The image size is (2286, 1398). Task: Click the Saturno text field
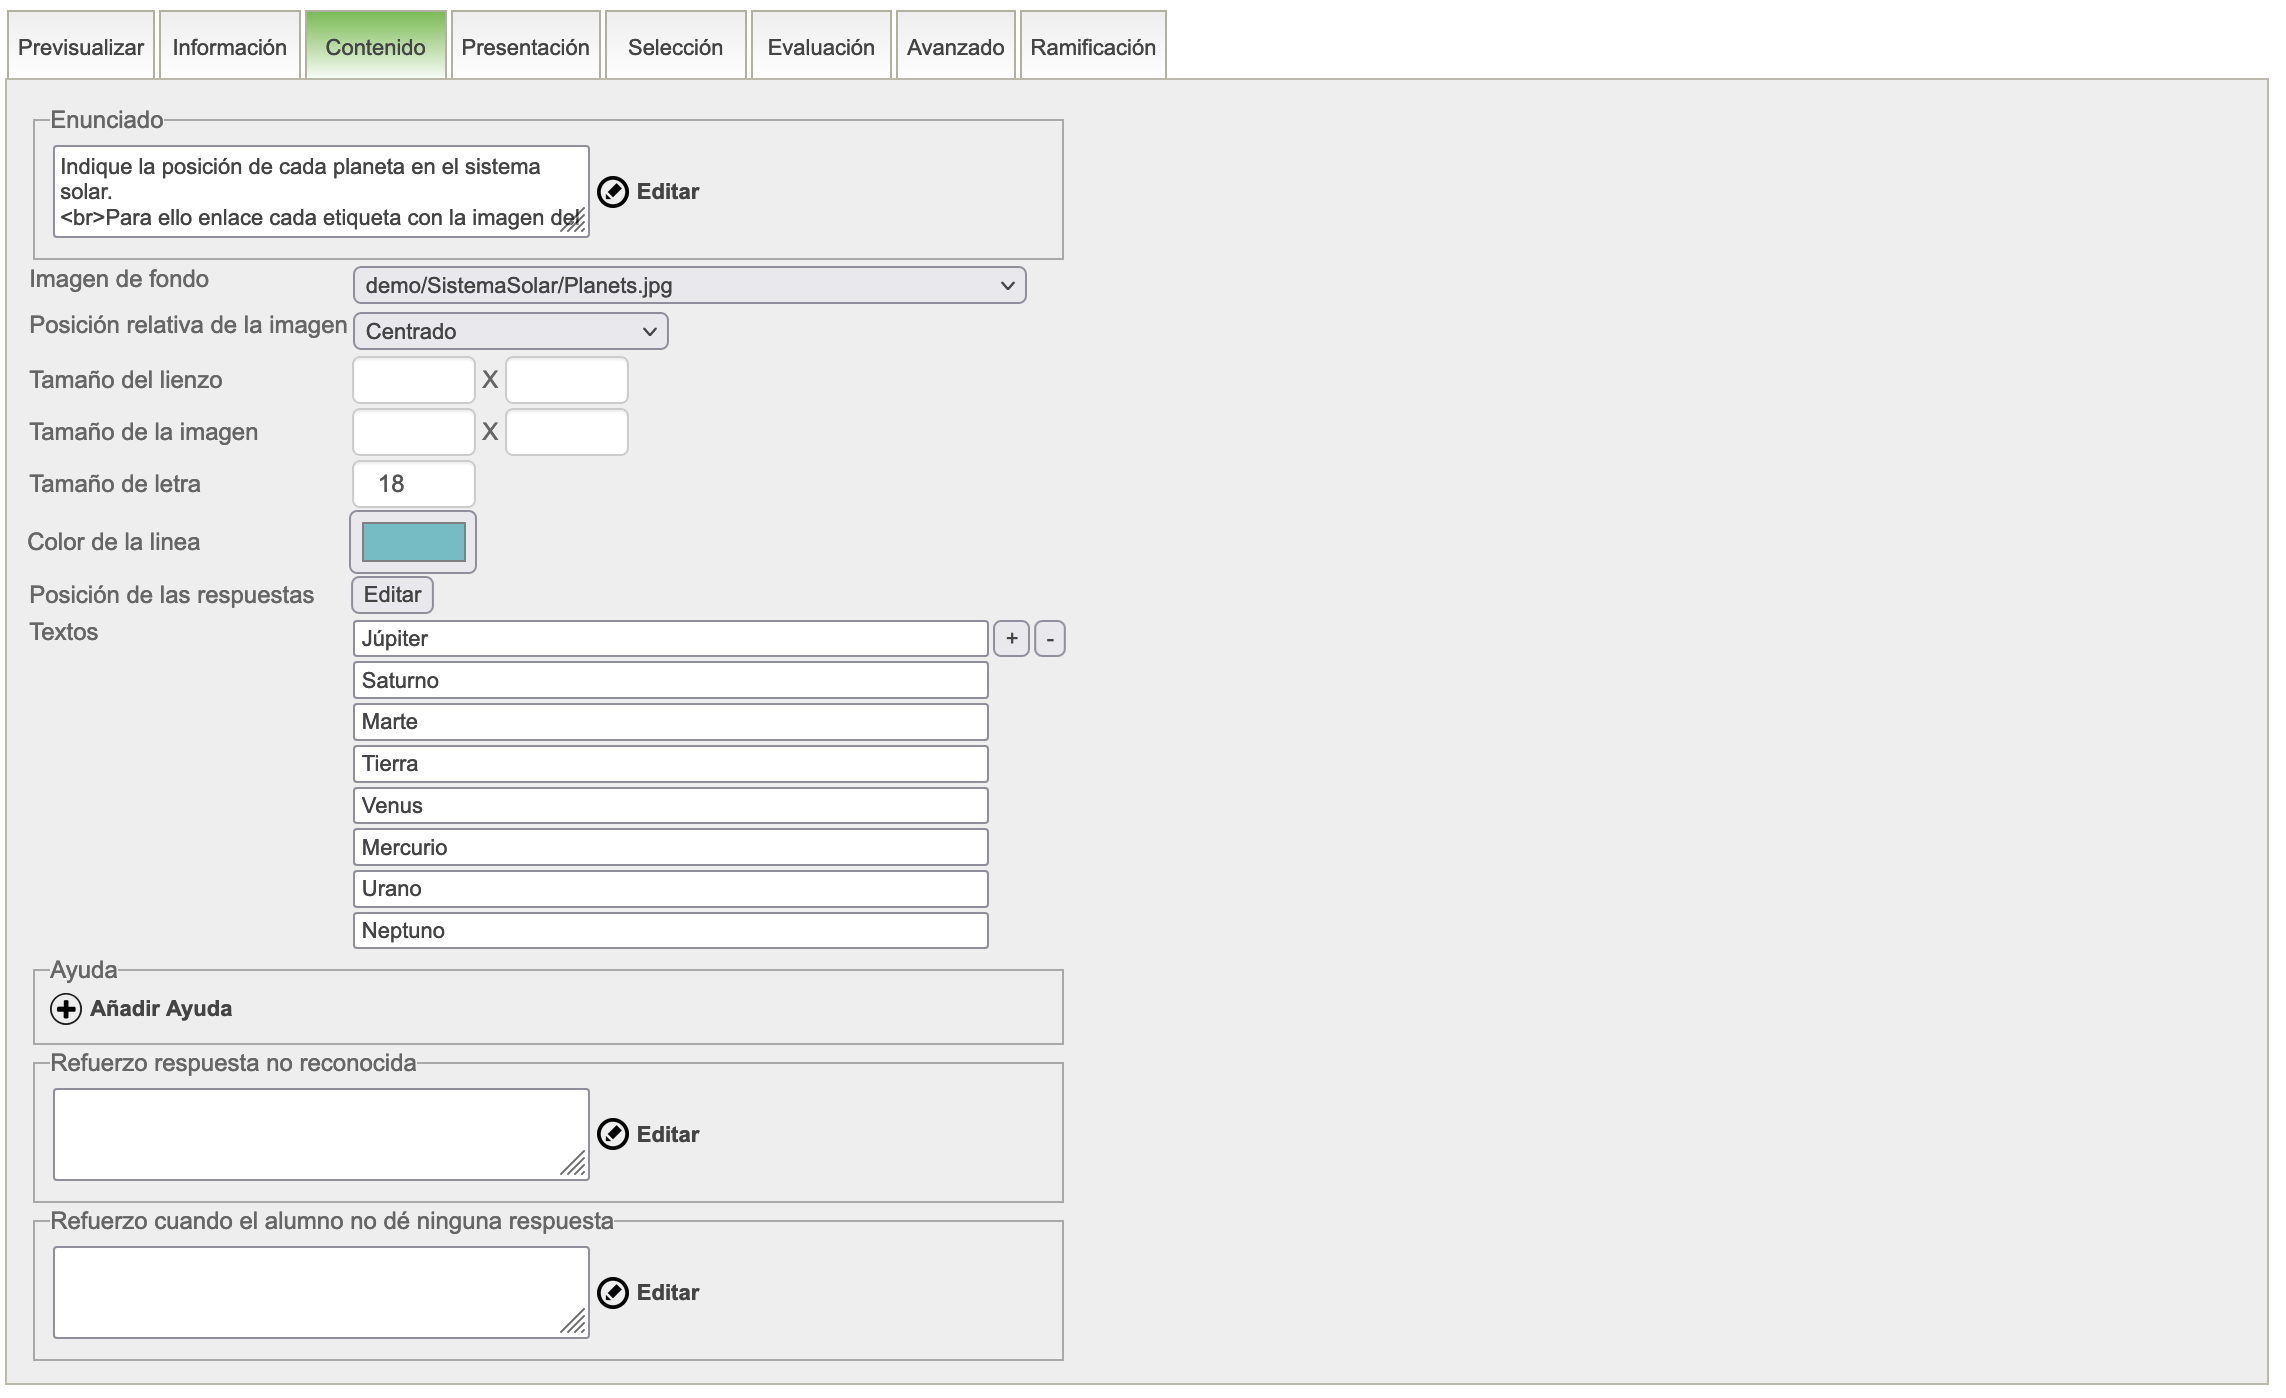coord(670,681)
